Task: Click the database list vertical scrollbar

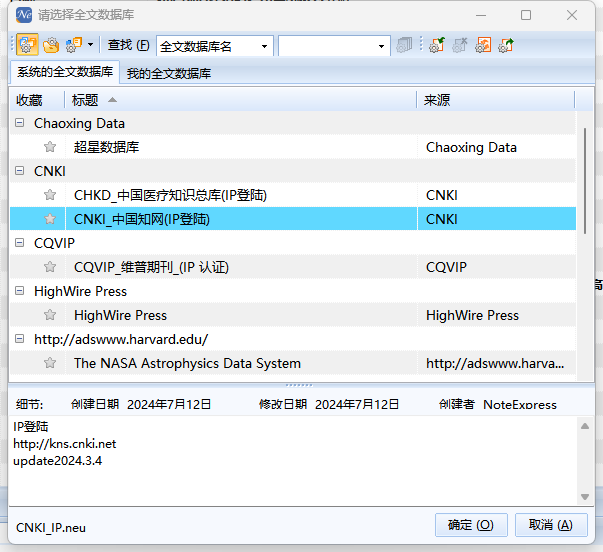Action: coord(585,181)
